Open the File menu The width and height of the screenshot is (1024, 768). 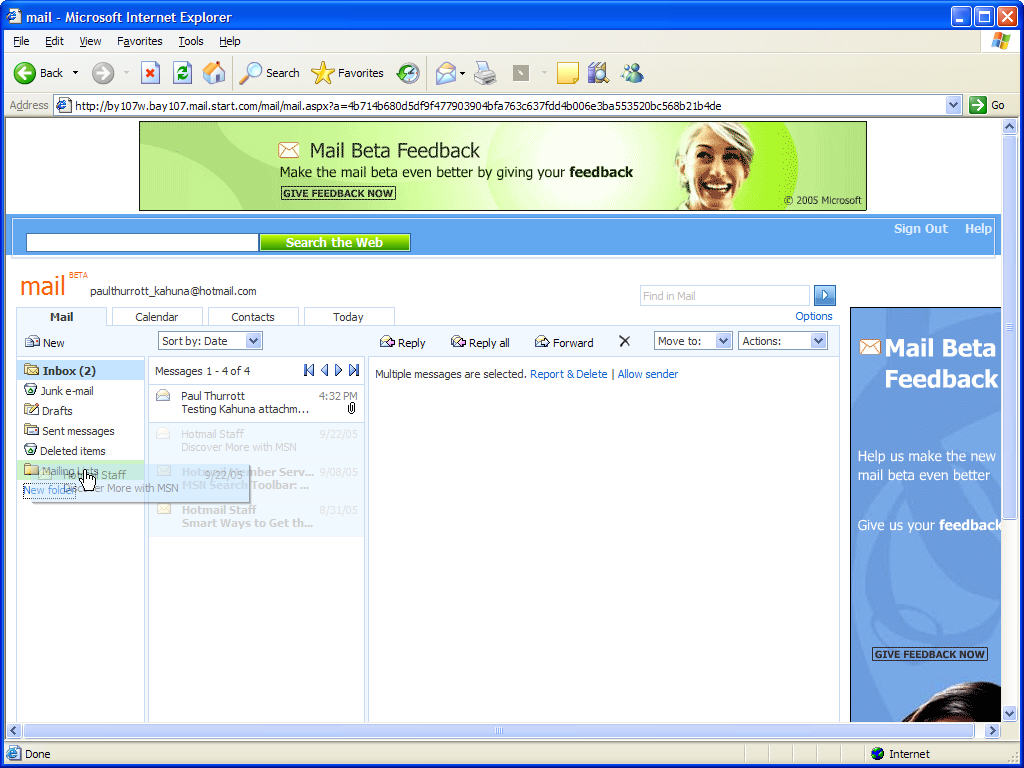(21, 41)
